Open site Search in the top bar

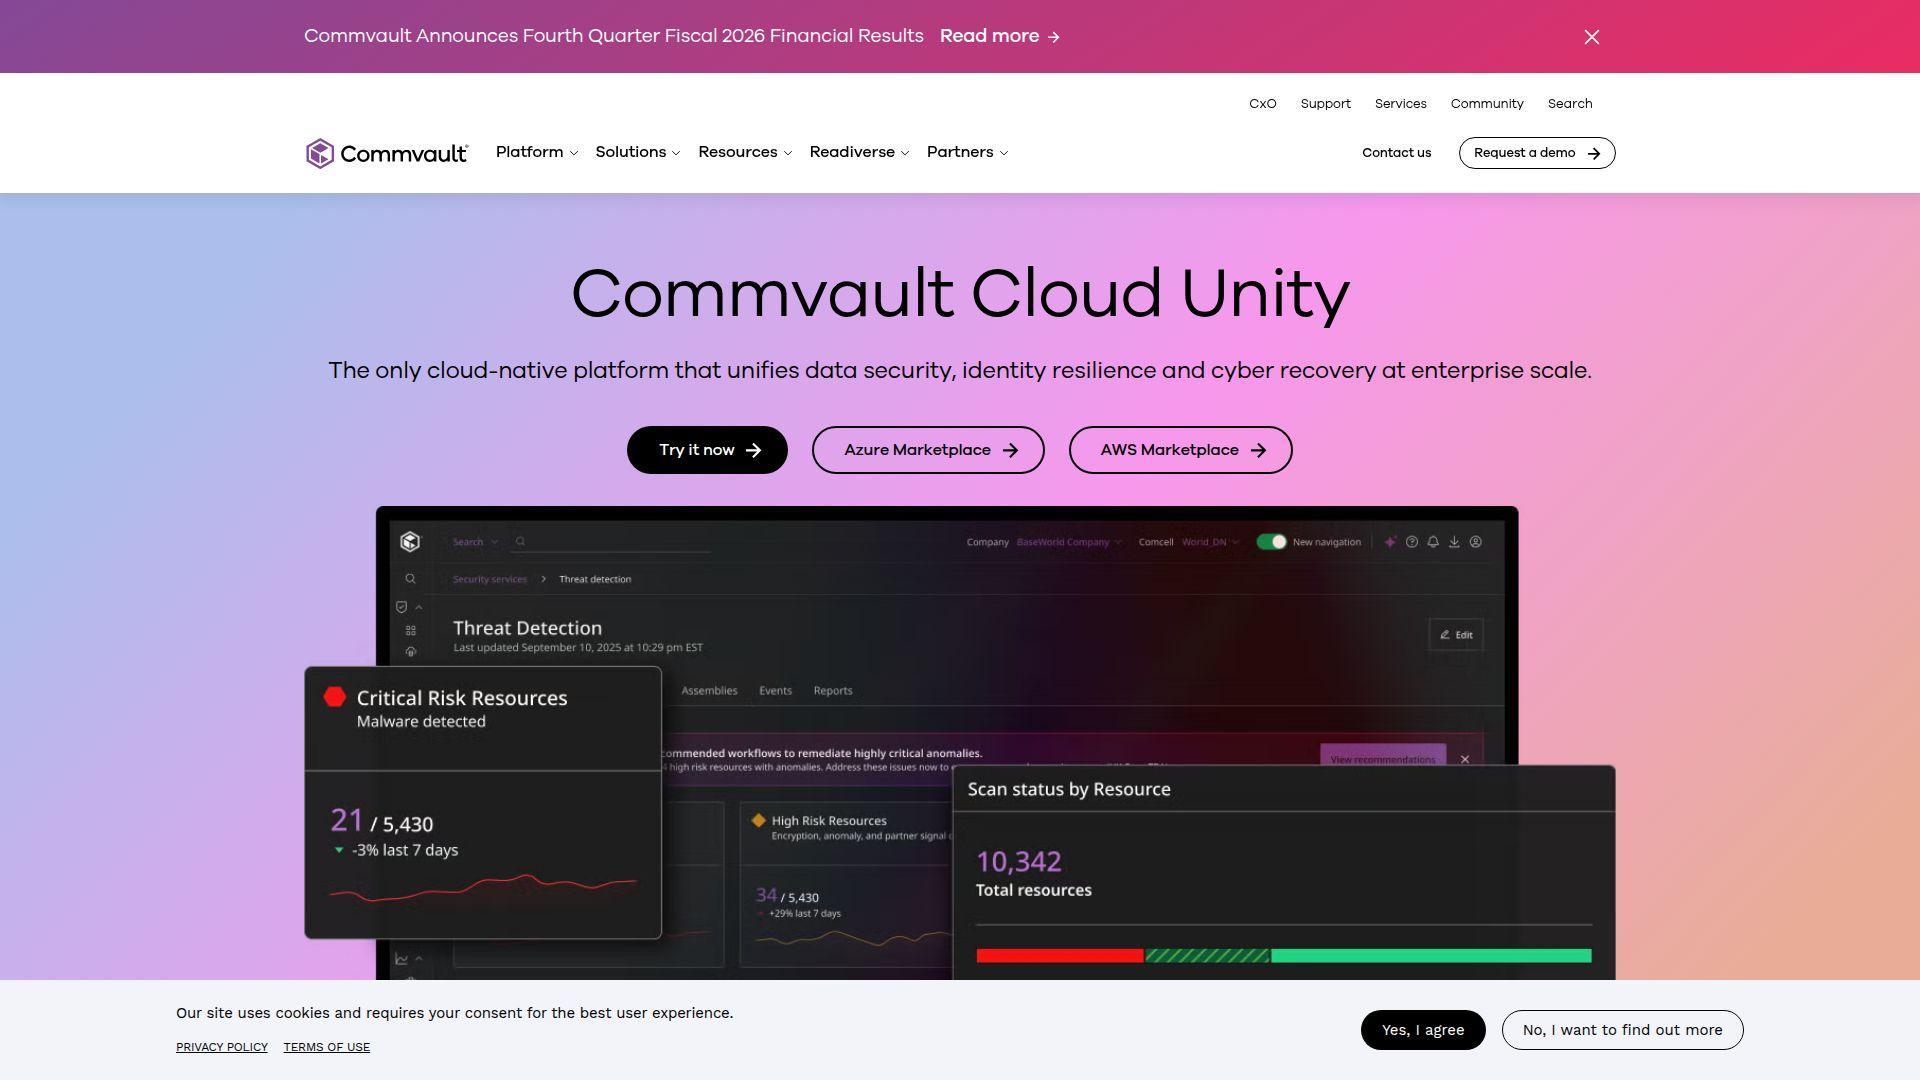pos(1570,104)
